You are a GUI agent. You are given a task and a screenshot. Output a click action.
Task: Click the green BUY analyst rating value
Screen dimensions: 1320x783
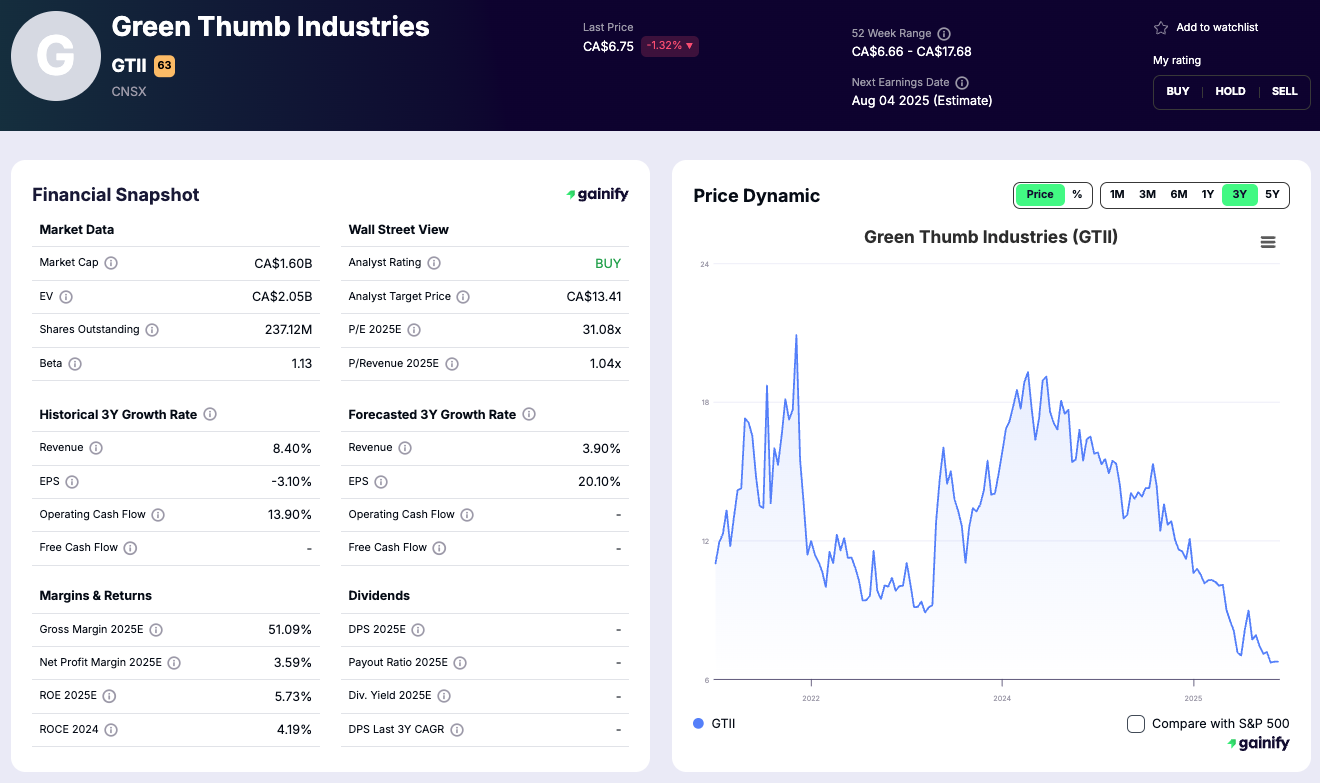click(x=608, y=264)
